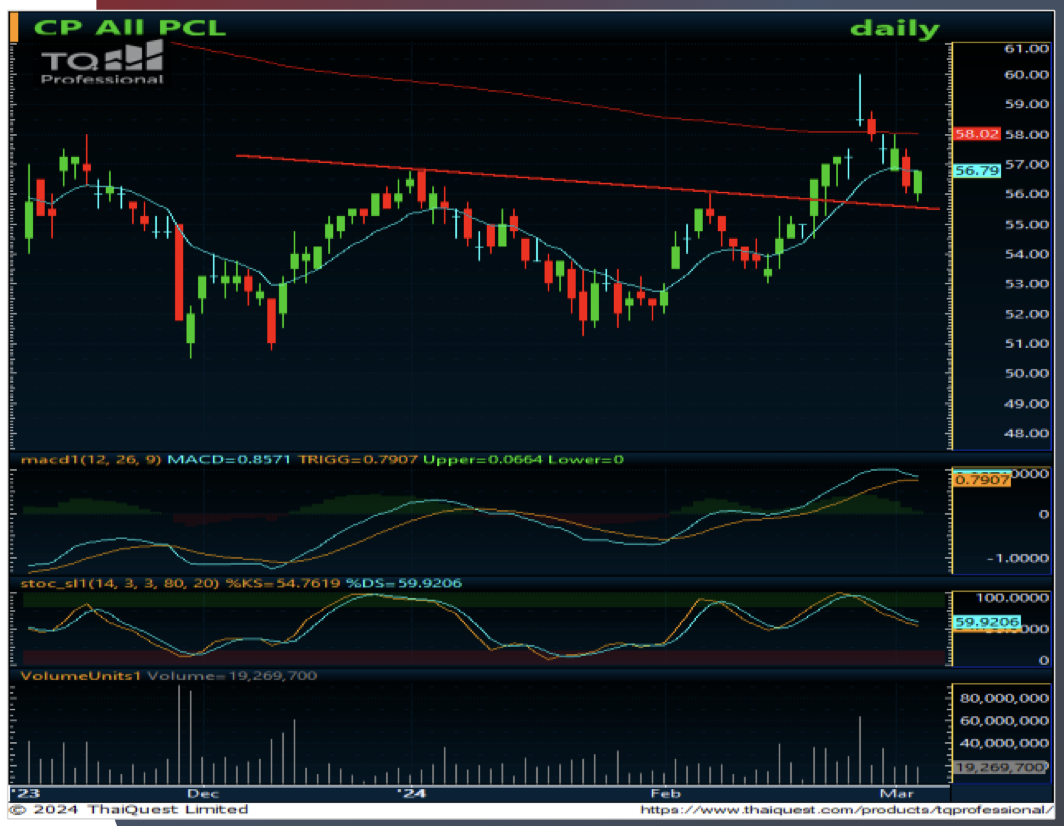Screen dimensions: 1064x826
Task: Open the thaiquest.com tqprofessional link
Action: click(x=847, y=810)
